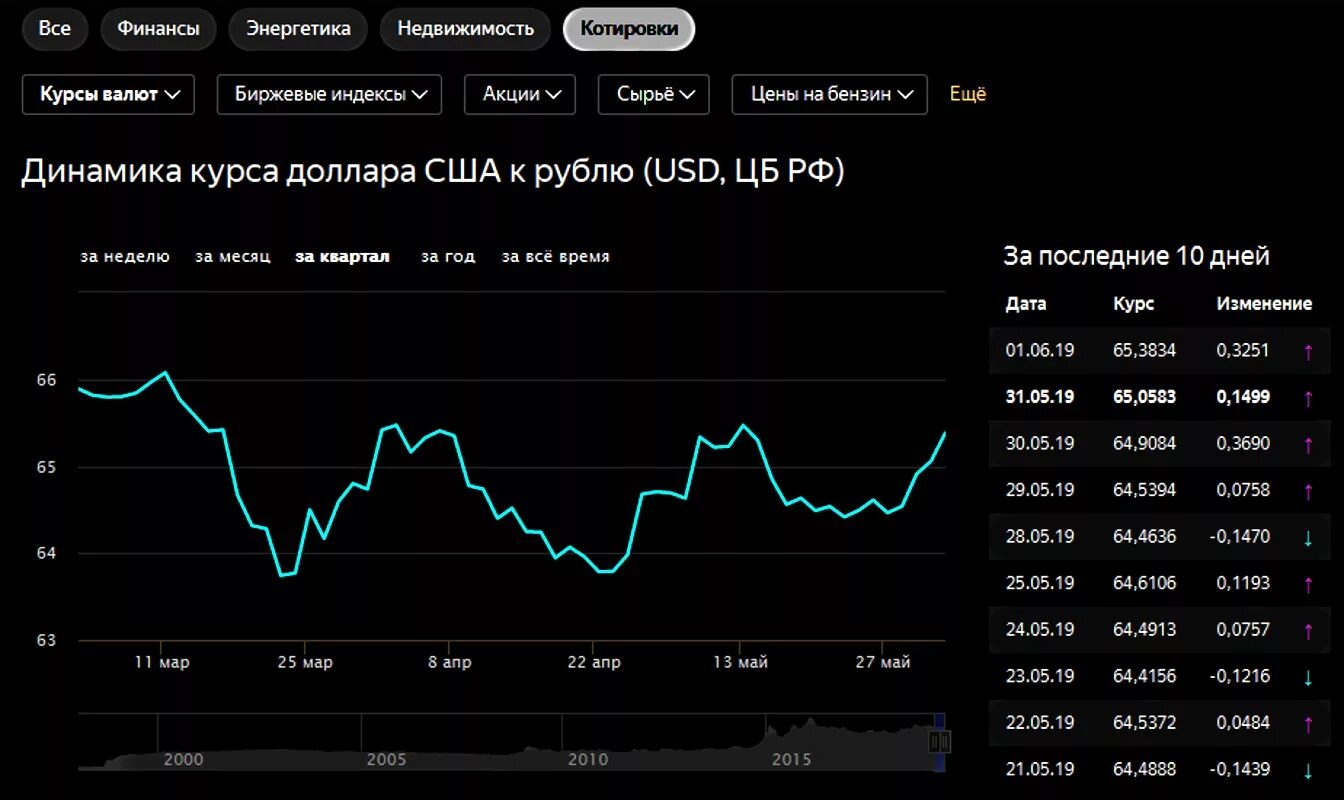Image resolution: width=1344 pixels, height=800 pixels.
Task: Click the up arrow in the 25.05.19 row
Action: 1308,584
